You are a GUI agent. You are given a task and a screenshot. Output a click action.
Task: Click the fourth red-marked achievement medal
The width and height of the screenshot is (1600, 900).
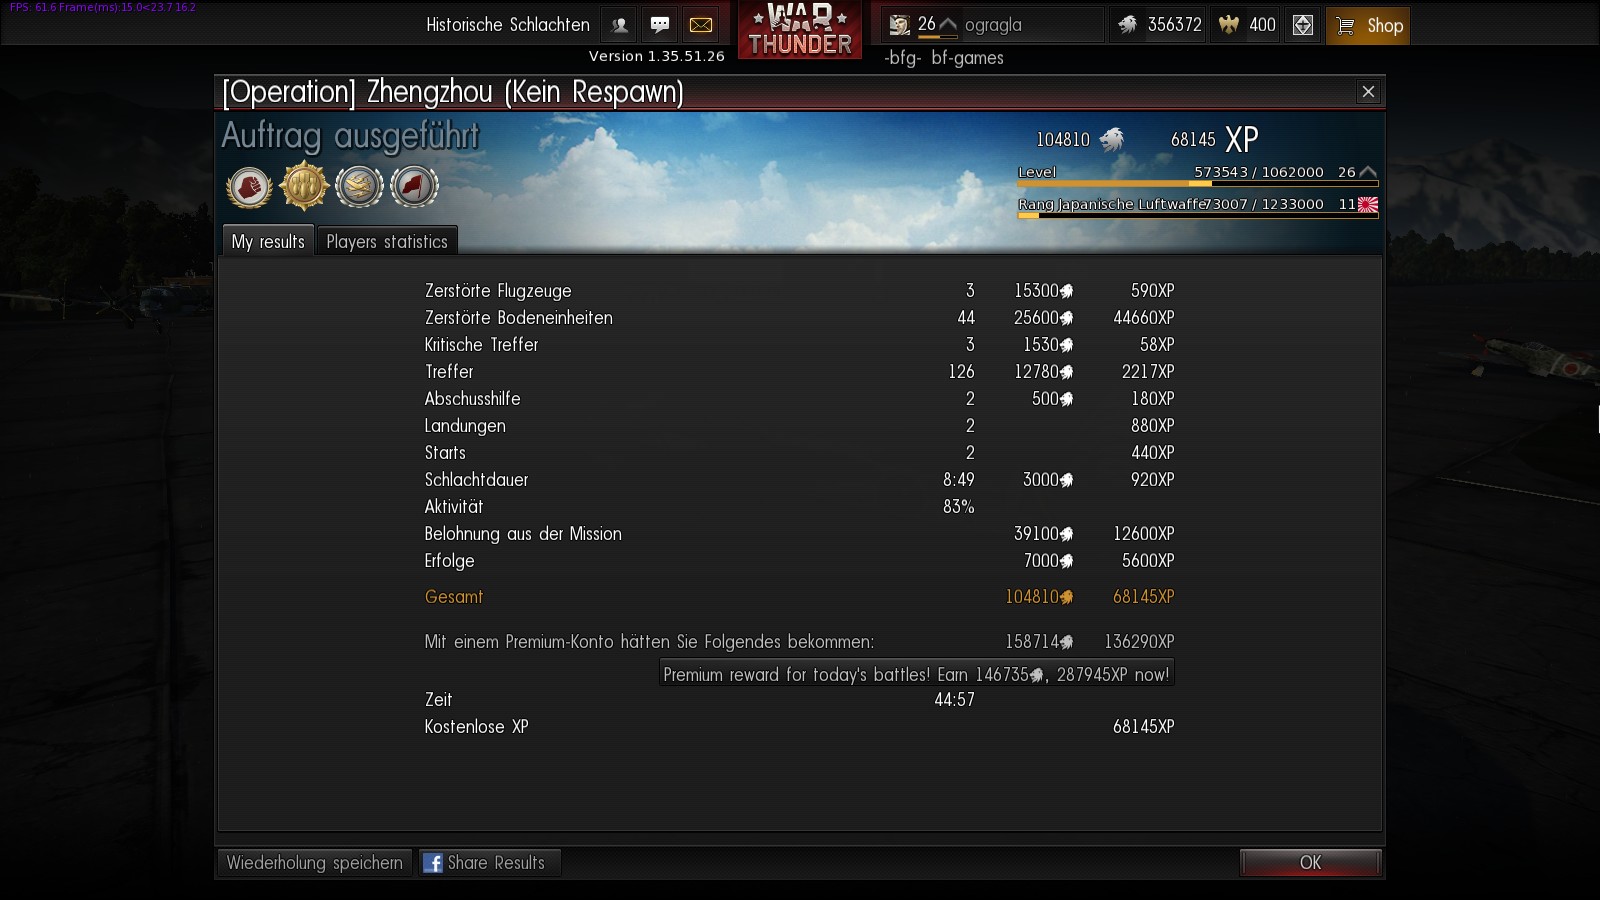[414, 186]
